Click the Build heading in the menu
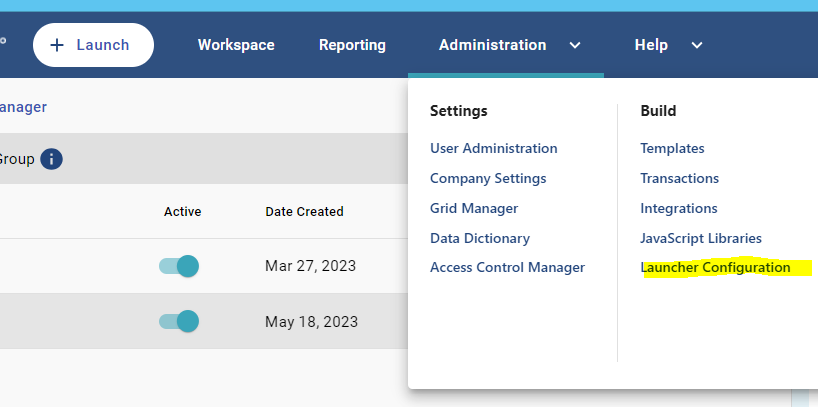The image size is (818, 407). [658, 111]
